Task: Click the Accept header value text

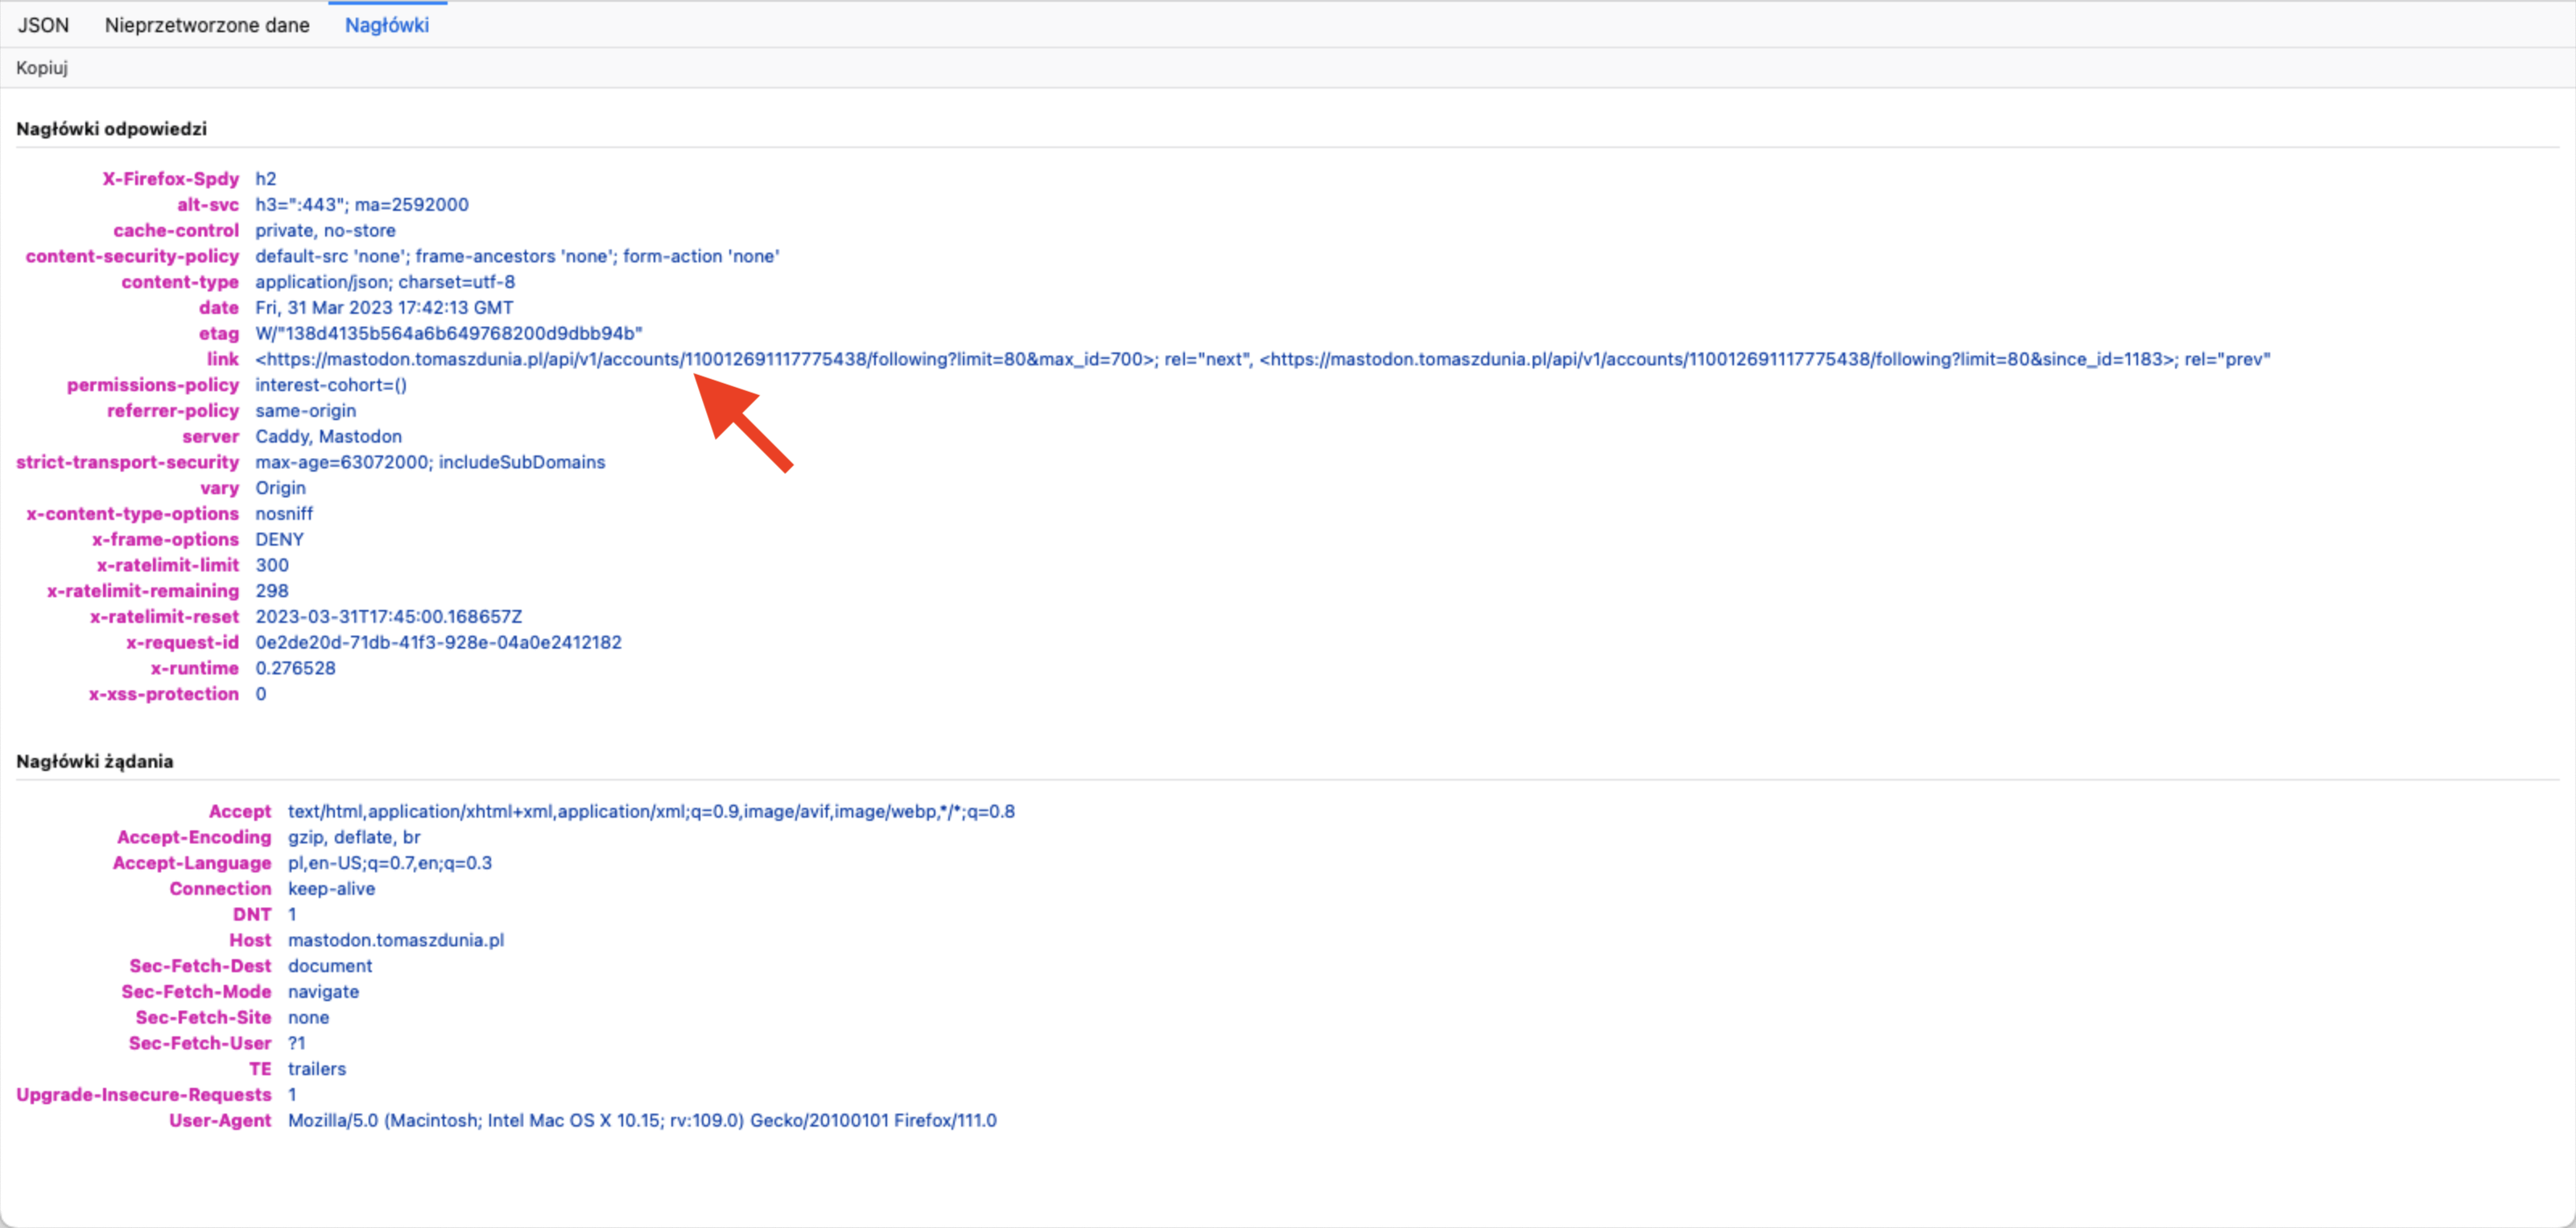Action: click(x=651, y=811)
